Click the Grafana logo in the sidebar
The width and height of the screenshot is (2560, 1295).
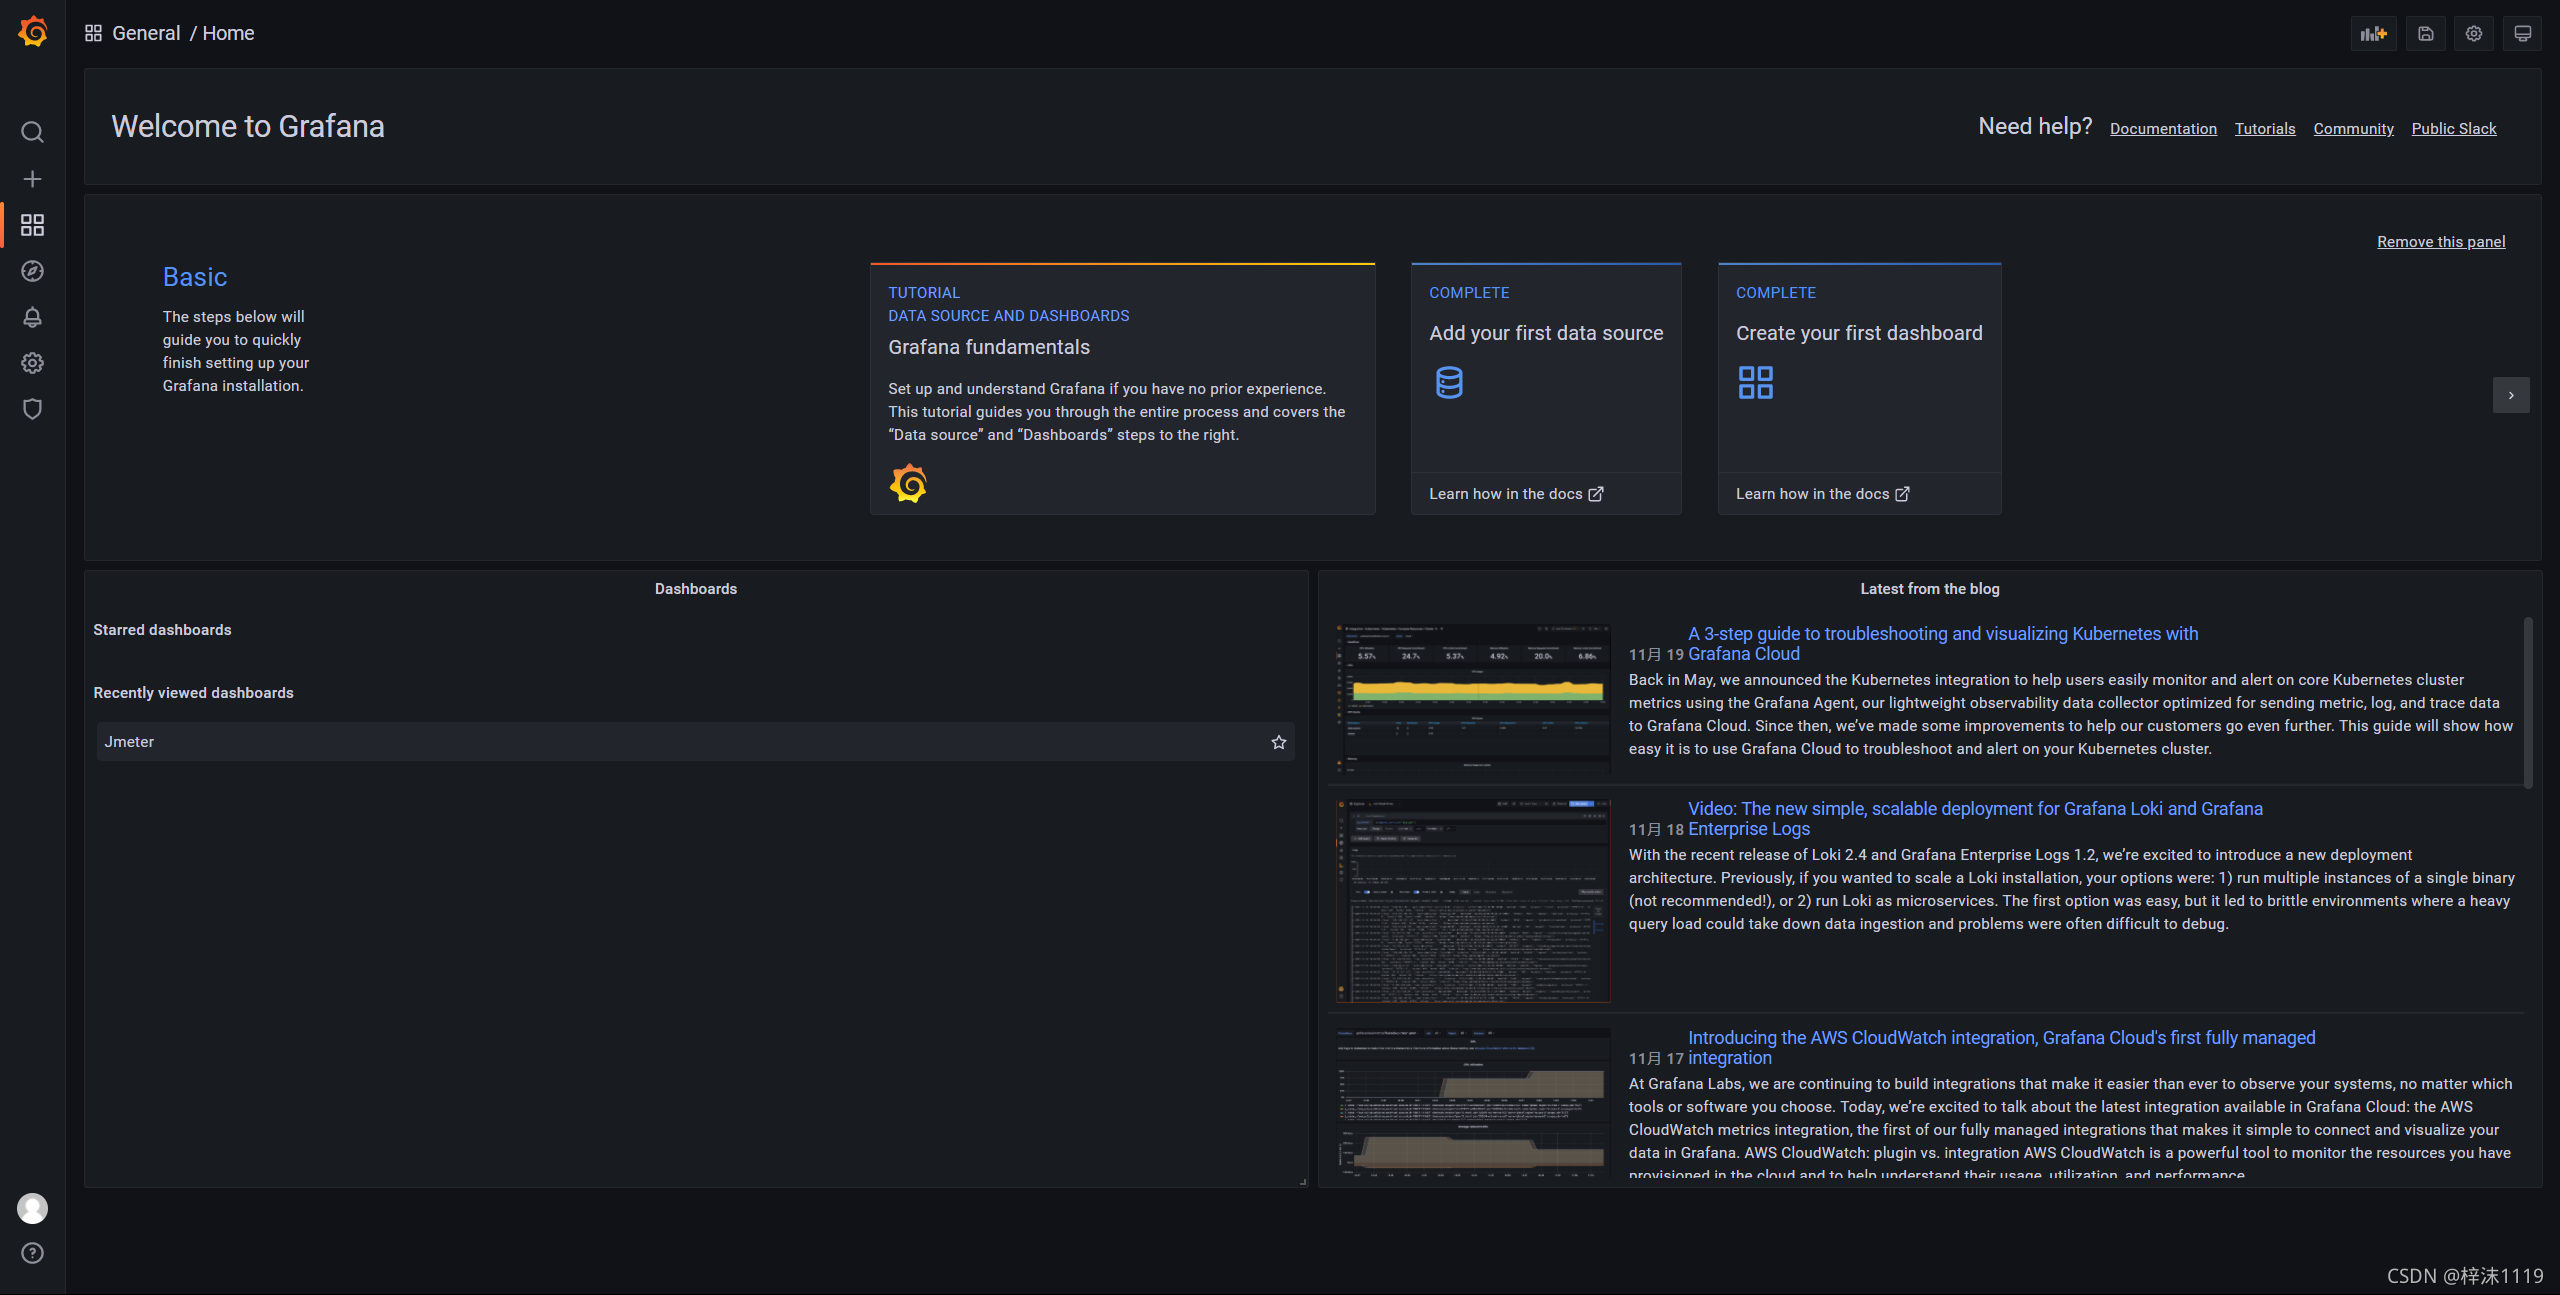coord(33,32)
